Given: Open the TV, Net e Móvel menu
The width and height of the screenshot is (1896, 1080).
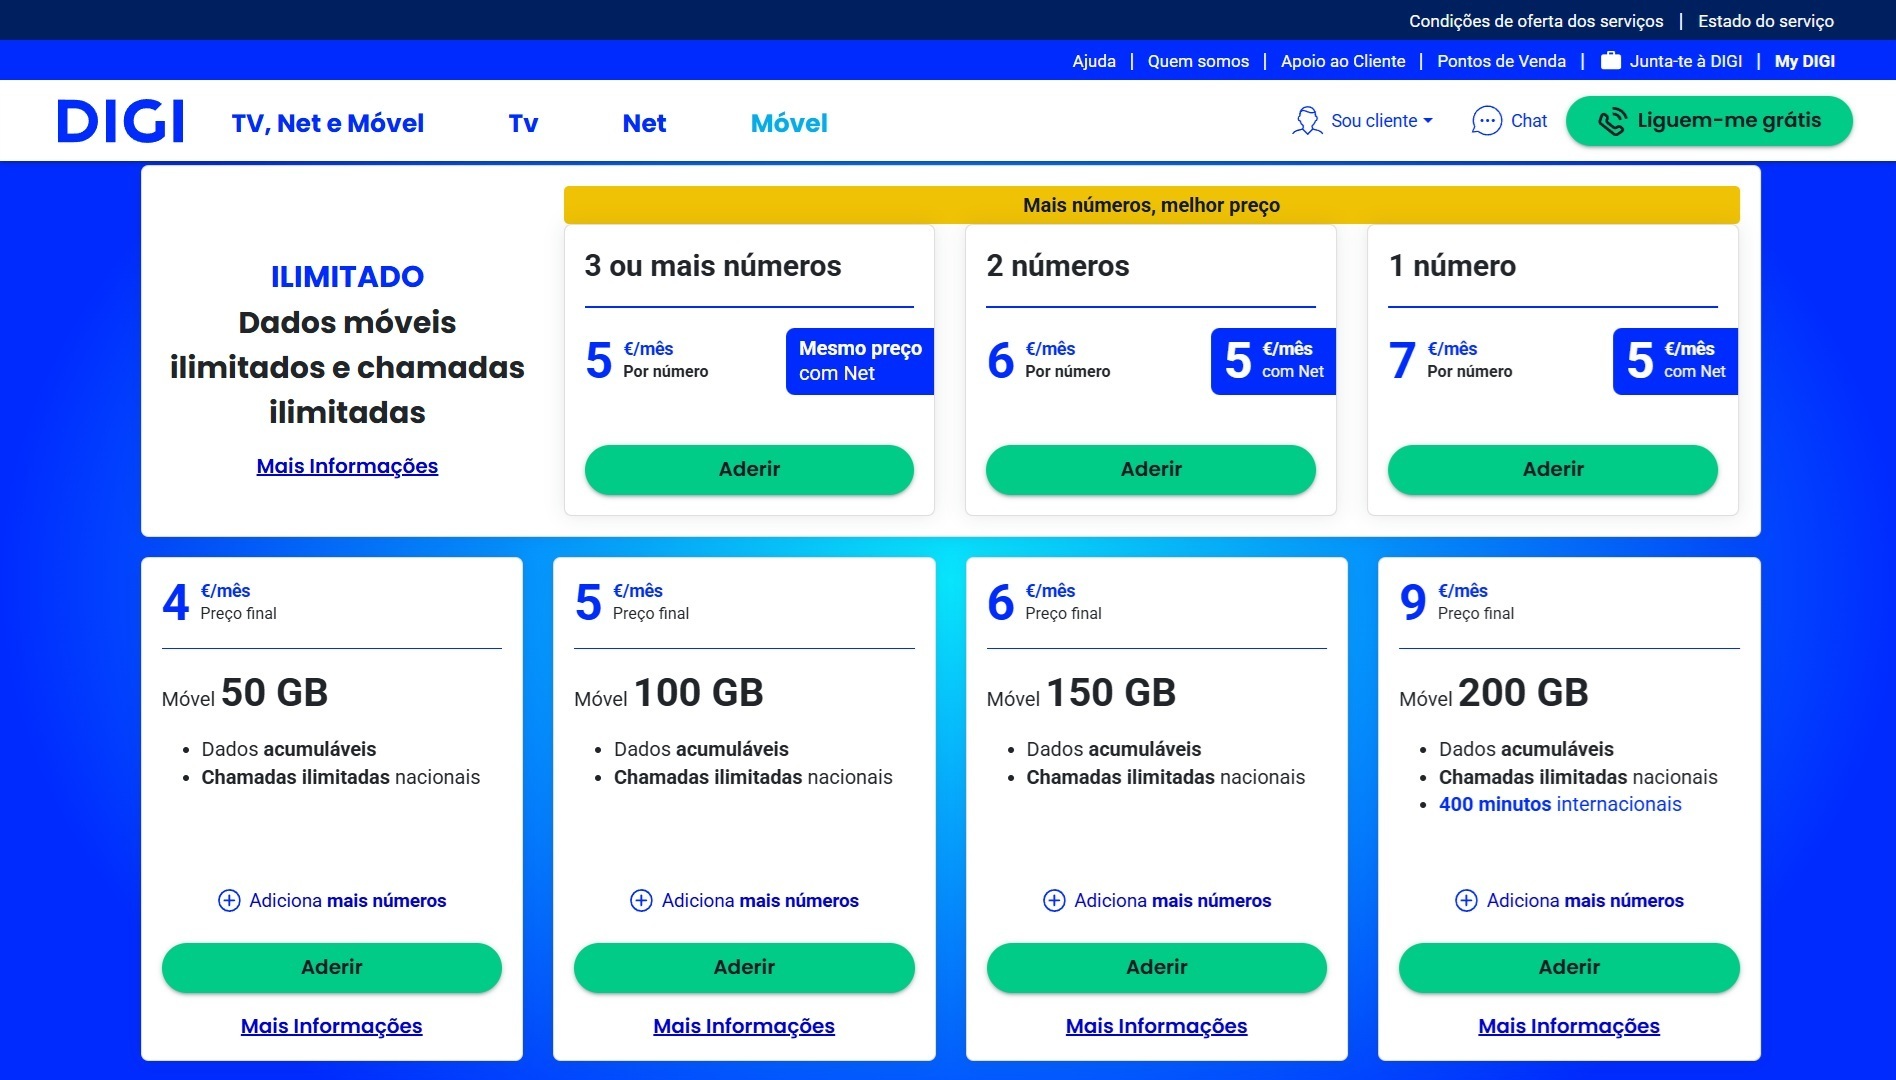Looking at the screenshot, I should click(328, 123).
